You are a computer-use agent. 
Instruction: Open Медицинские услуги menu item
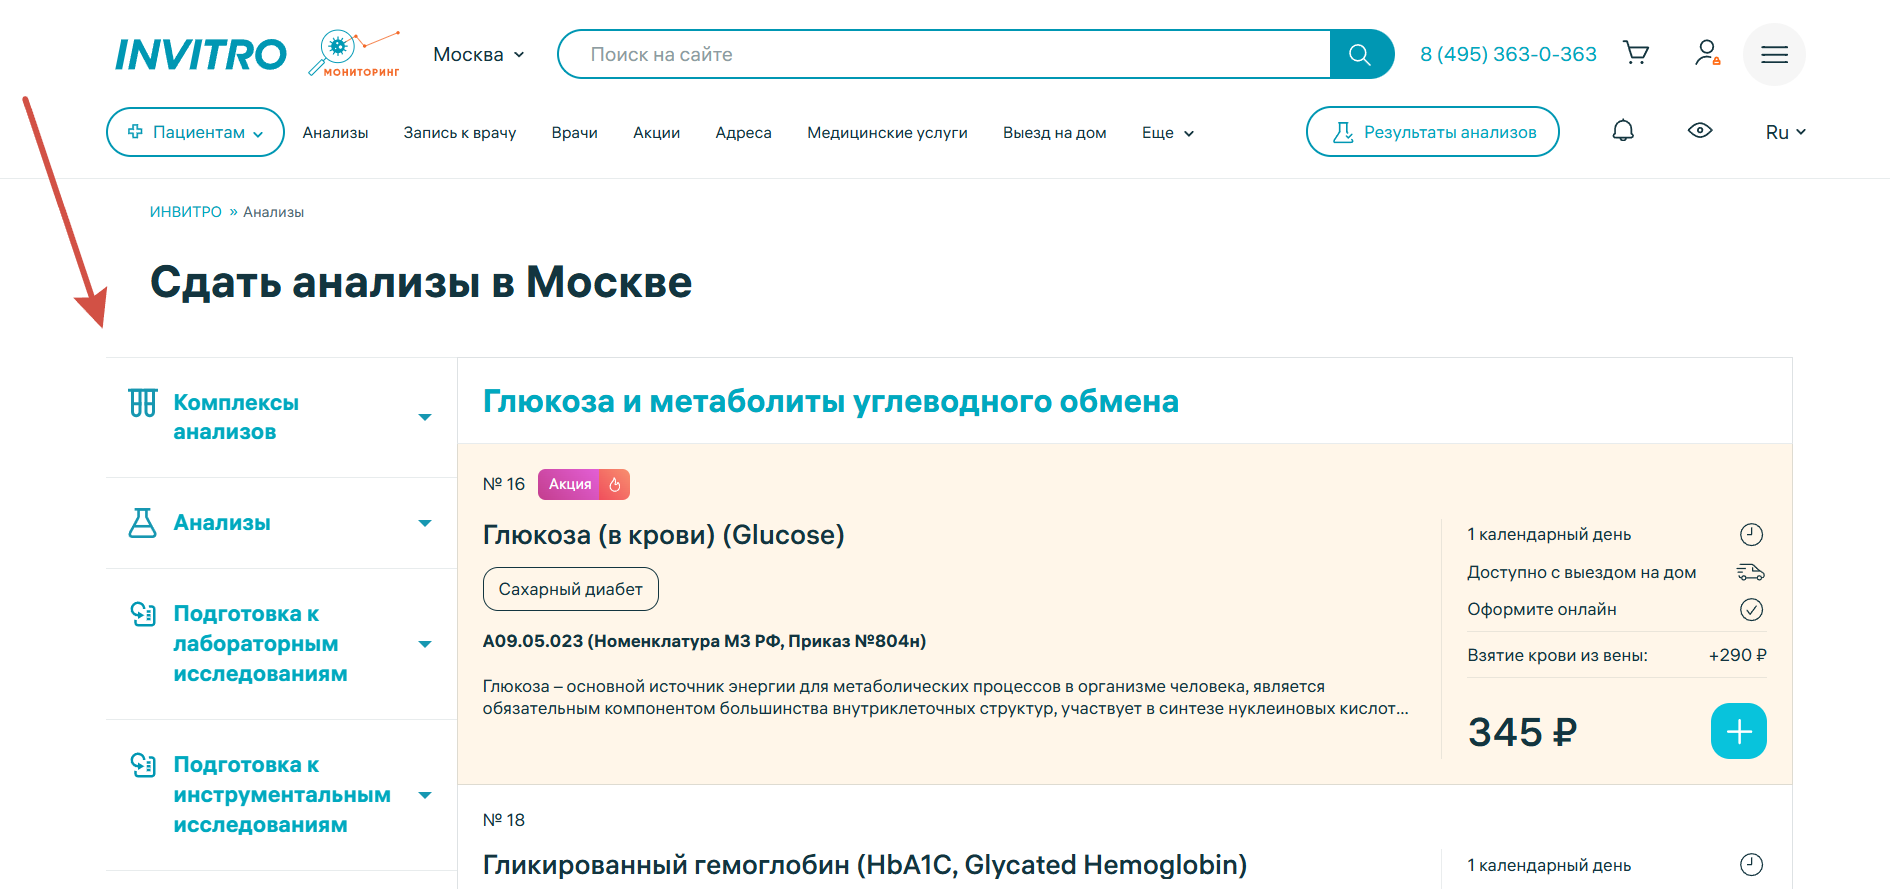pos(887,133)
